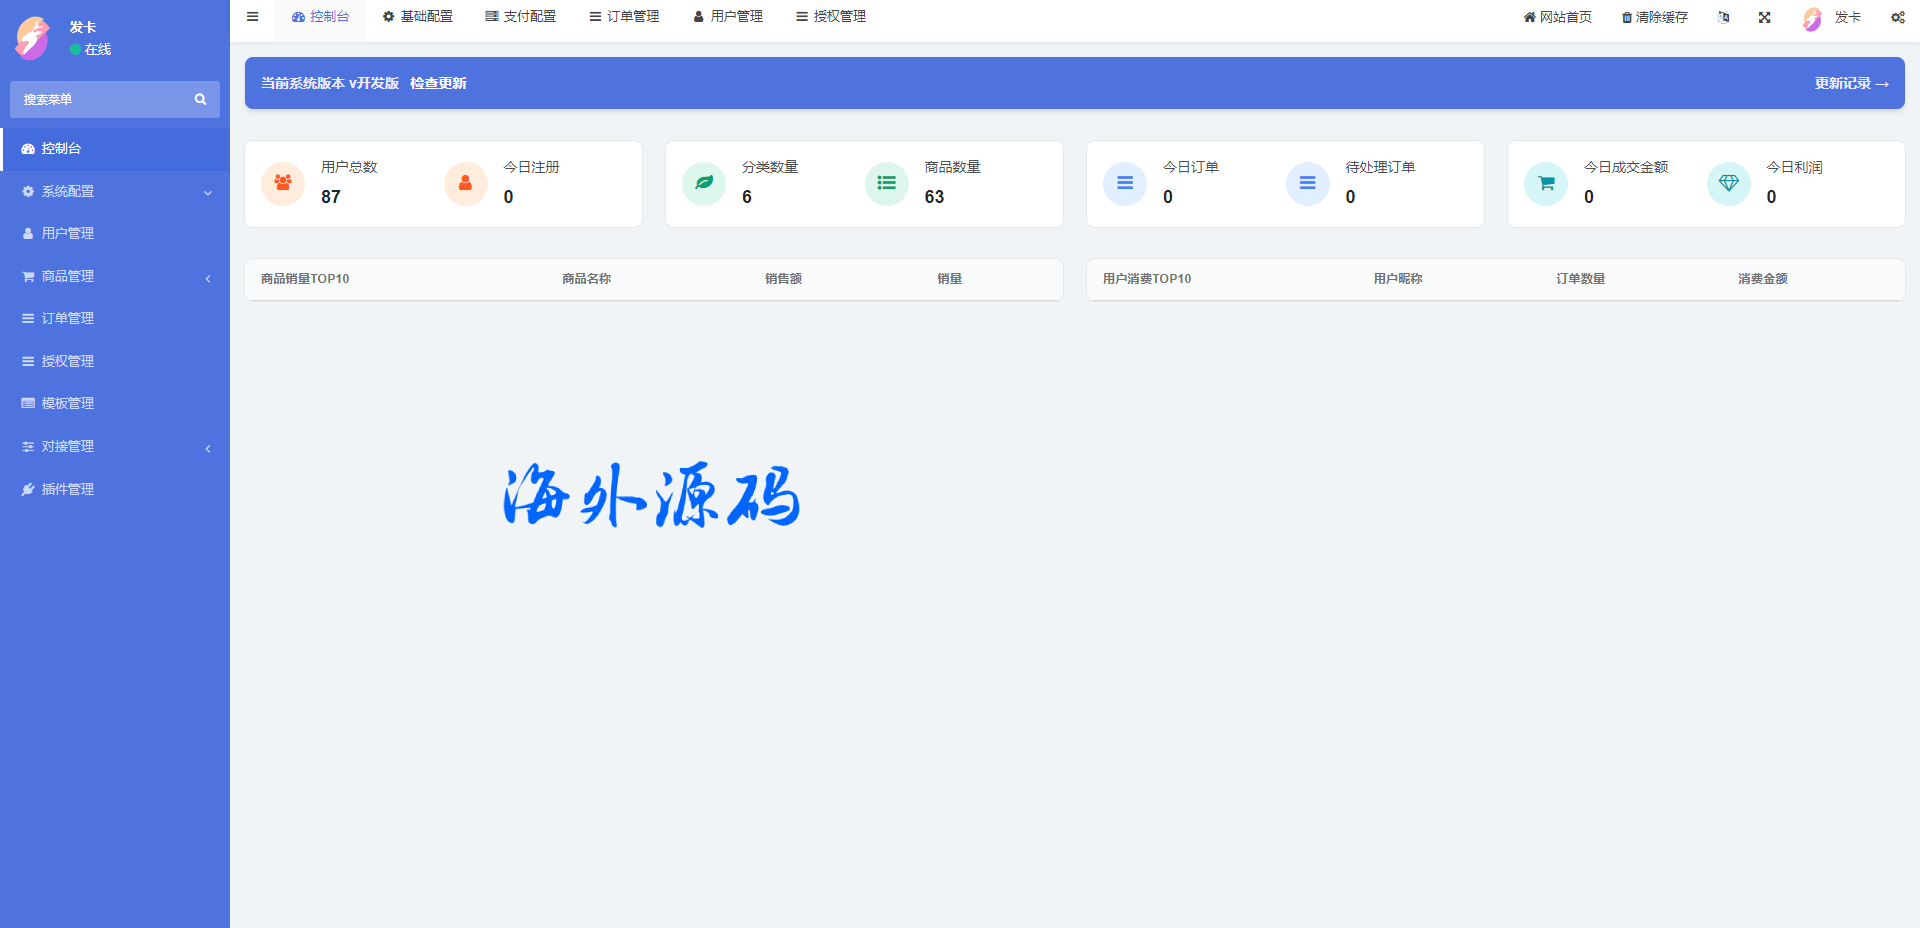Image resolution: width=1920 pixels, height=928 pixels.
Task: Click the 今日成交金额 shopping cart icon
Action: click(1546, 183)
